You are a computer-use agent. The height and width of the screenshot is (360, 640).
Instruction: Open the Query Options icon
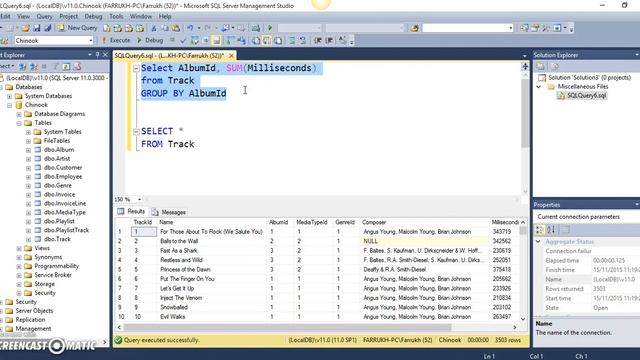coord(205,40)
